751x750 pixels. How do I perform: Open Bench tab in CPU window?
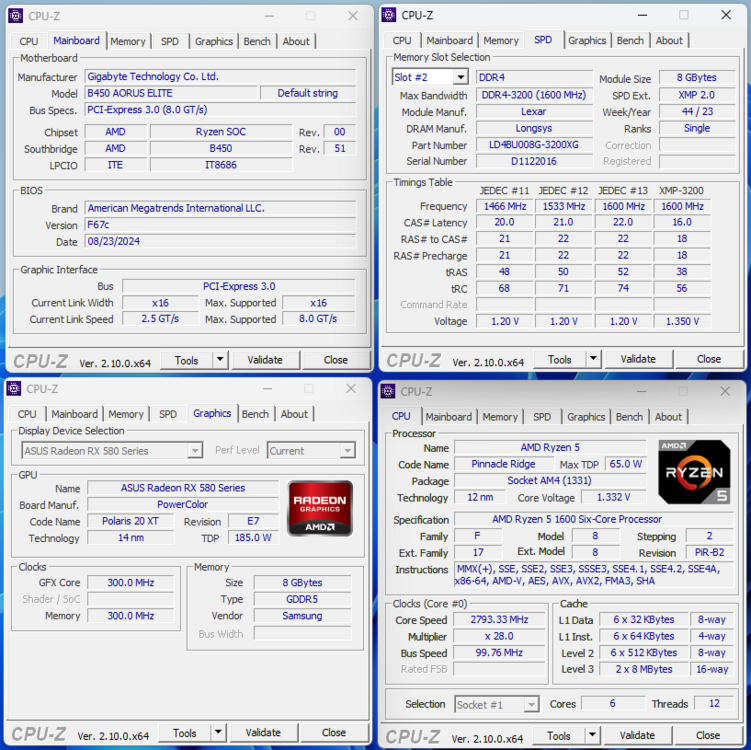pos(629,417)
